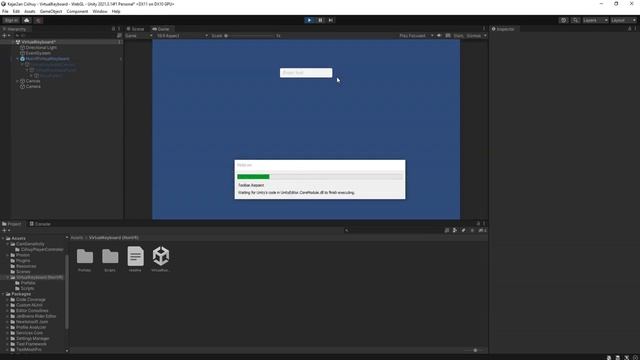Viewport: 640px width, 360px height.
Task: Toggle the mute audio icon in Game view
Action: point(439,36)
